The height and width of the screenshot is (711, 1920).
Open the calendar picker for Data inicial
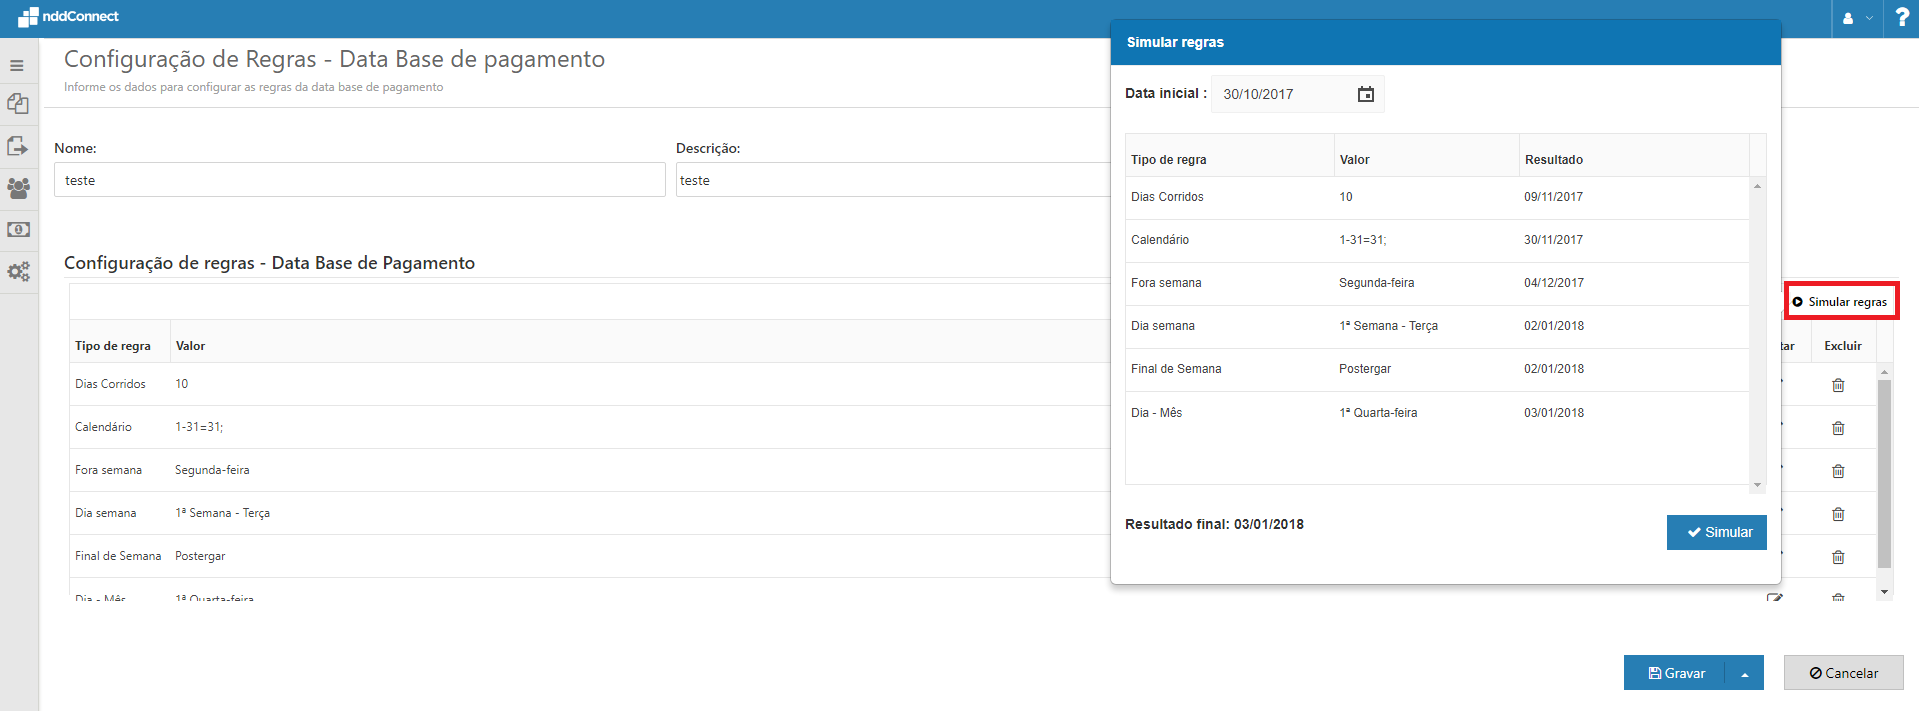click(1365, 94)
